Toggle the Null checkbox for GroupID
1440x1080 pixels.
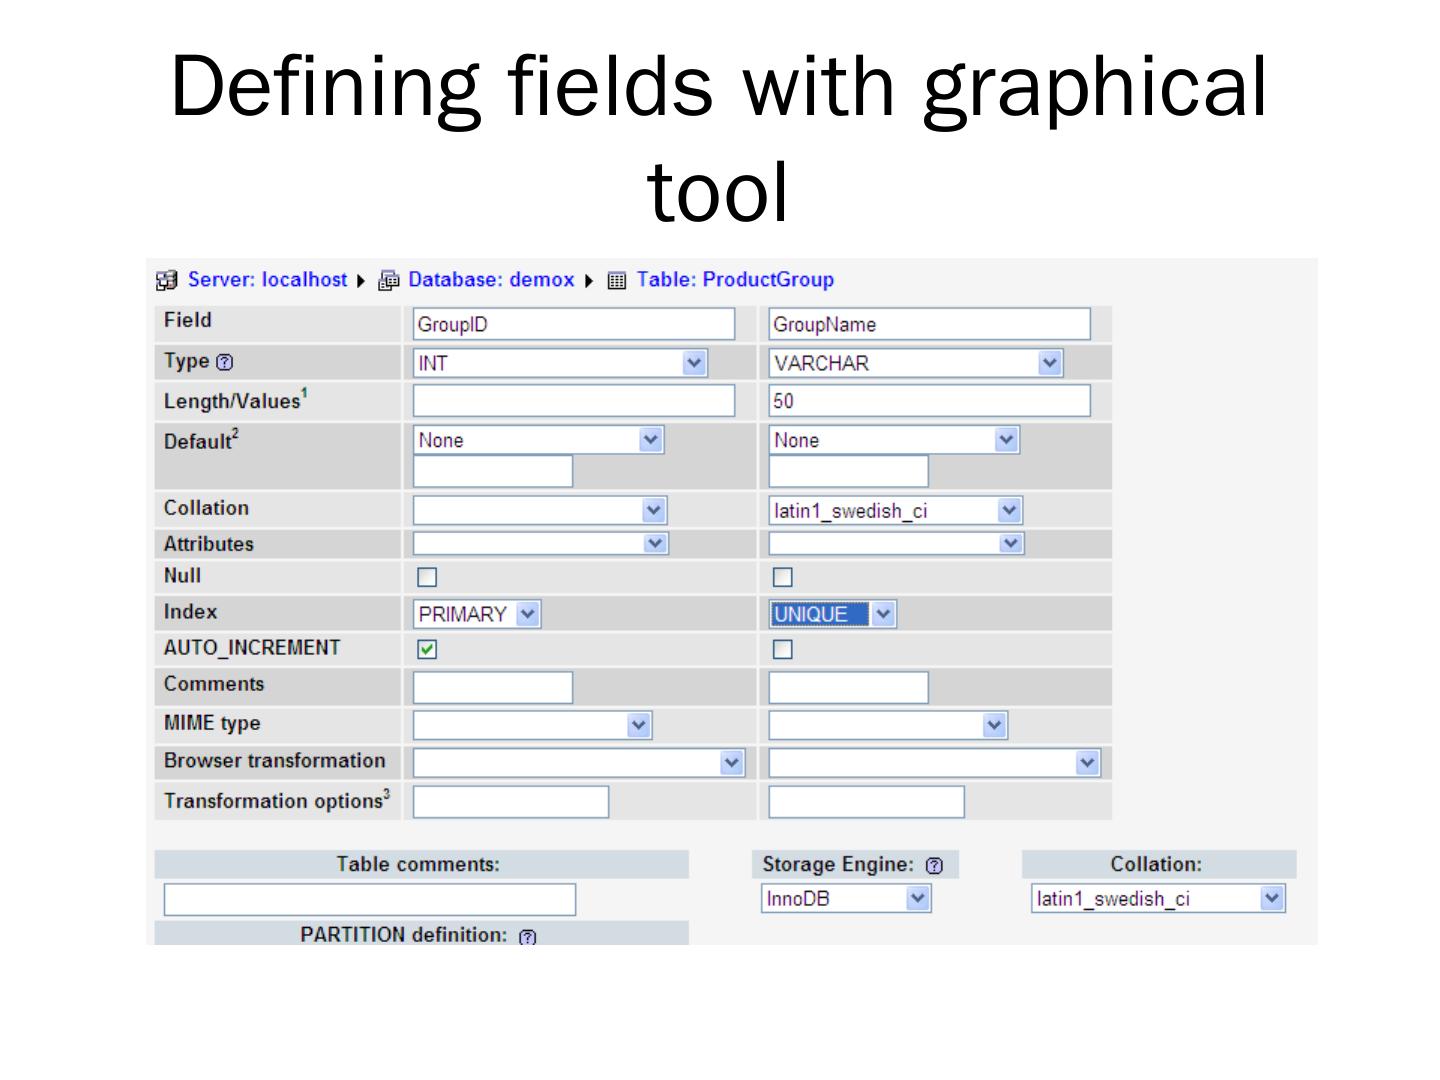(427, 577)
